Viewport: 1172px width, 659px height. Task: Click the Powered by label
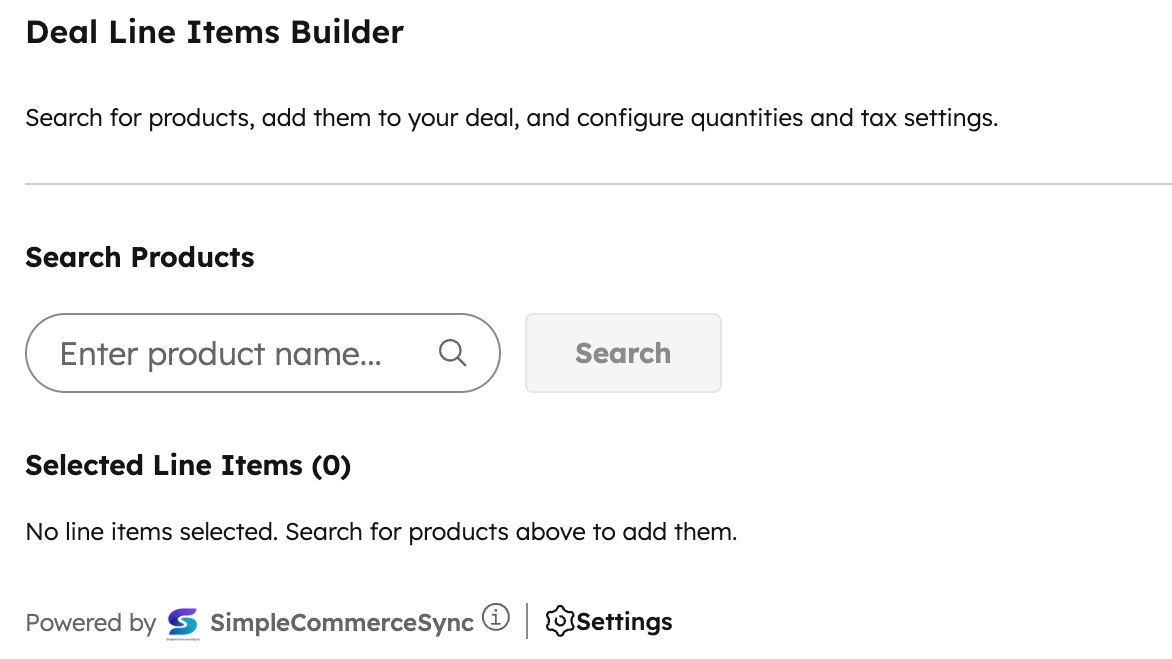(x=91, y=623)
